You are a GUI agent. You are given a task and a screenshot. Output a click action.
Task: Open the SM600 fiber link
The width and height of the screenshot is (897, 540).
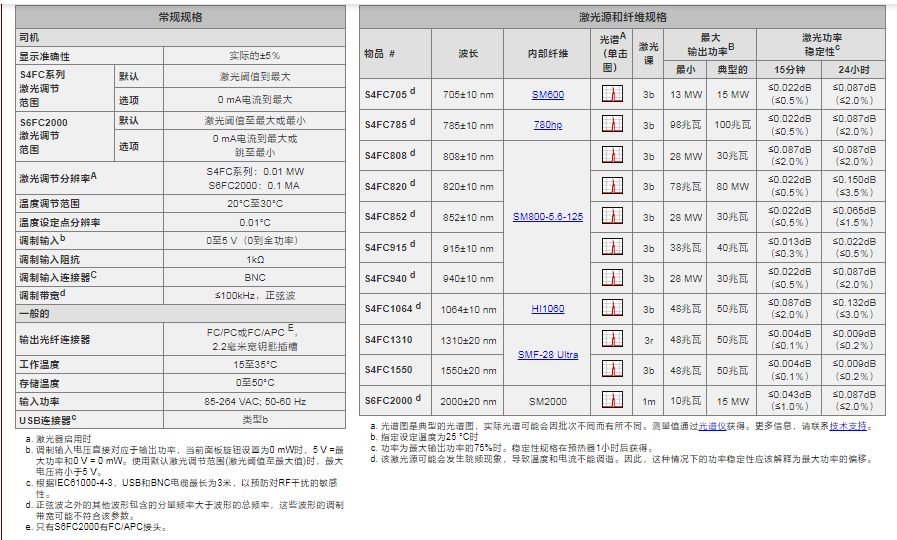pyautogui.click(x=547, y=95)
